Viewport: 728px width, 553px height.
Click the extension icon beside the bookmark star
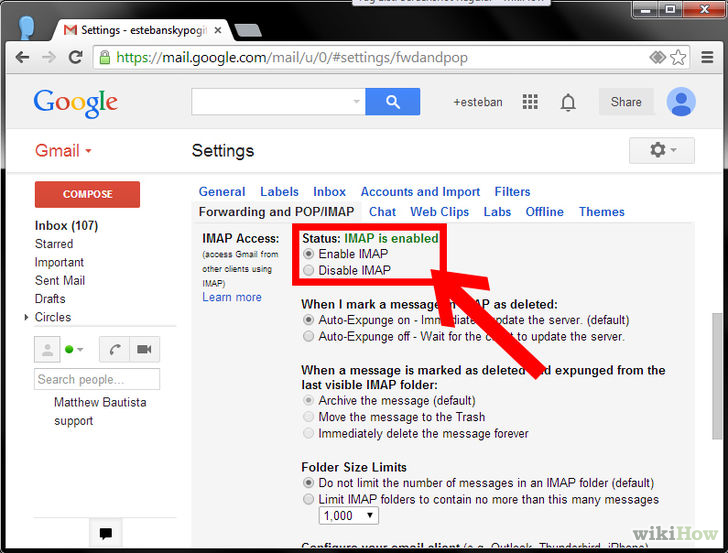657,58
